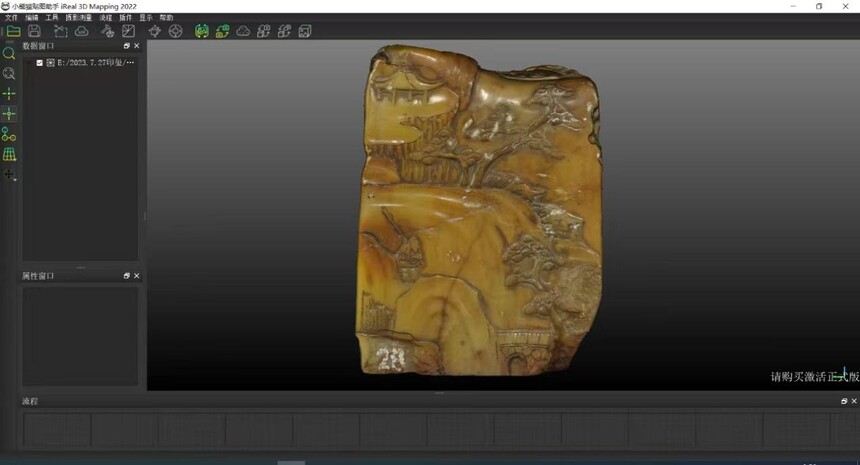The image size is (860, 465).
Task: Float the 数据窗口 panel
Action: point(127,46)
